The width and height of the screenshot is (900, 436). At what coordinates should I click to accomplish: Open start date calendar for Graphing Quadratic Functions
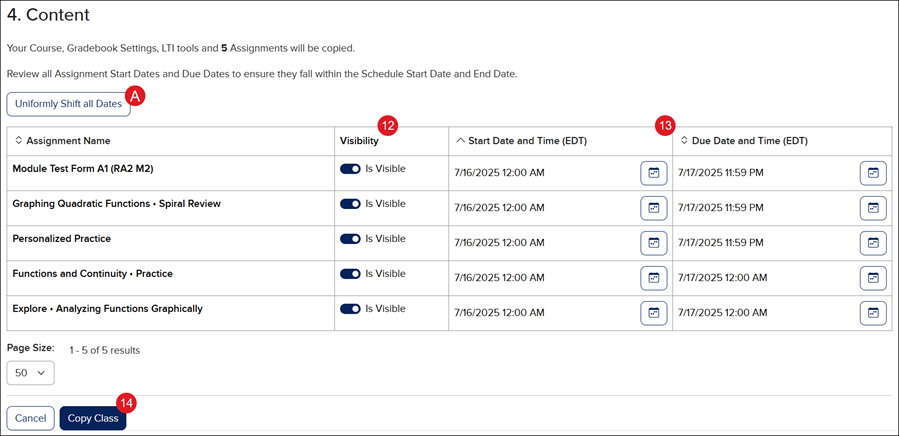click(654, 208)
